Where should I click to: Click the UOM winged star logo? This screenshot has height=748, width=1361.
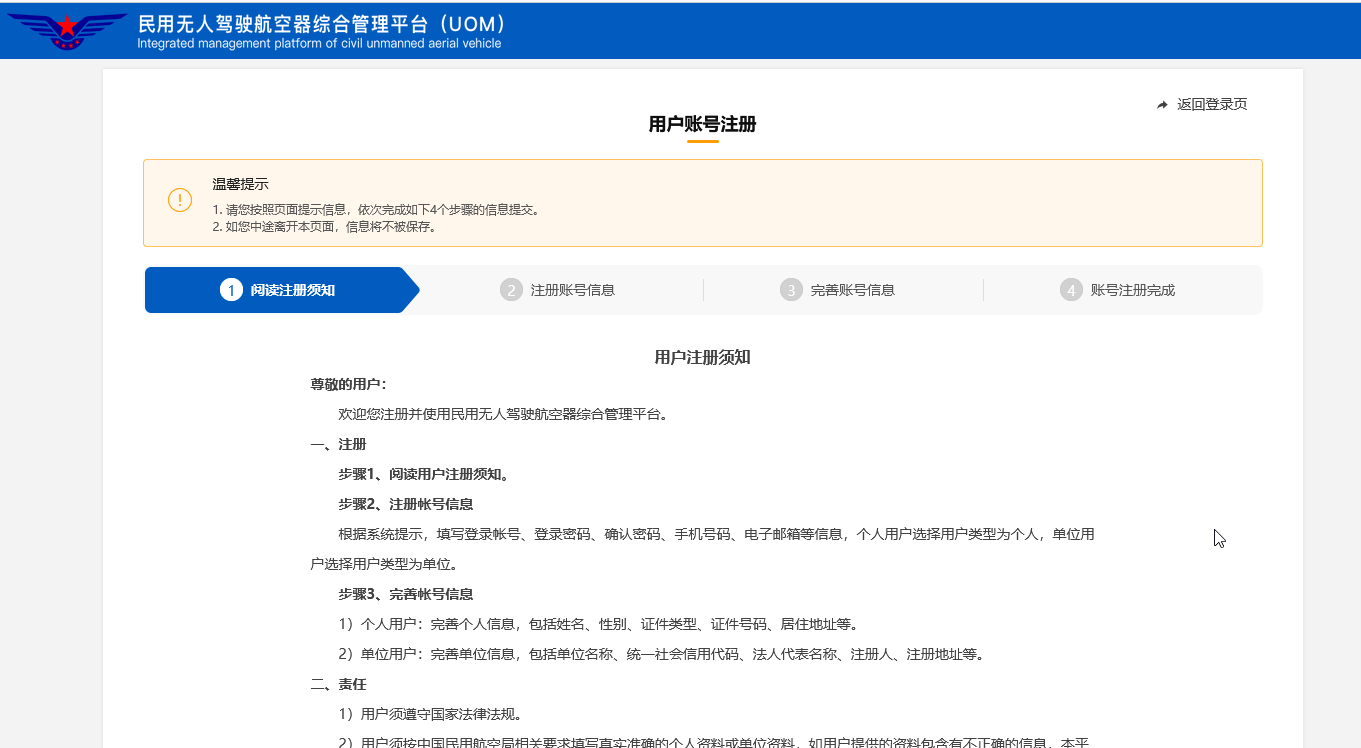(x=67, y=31)
